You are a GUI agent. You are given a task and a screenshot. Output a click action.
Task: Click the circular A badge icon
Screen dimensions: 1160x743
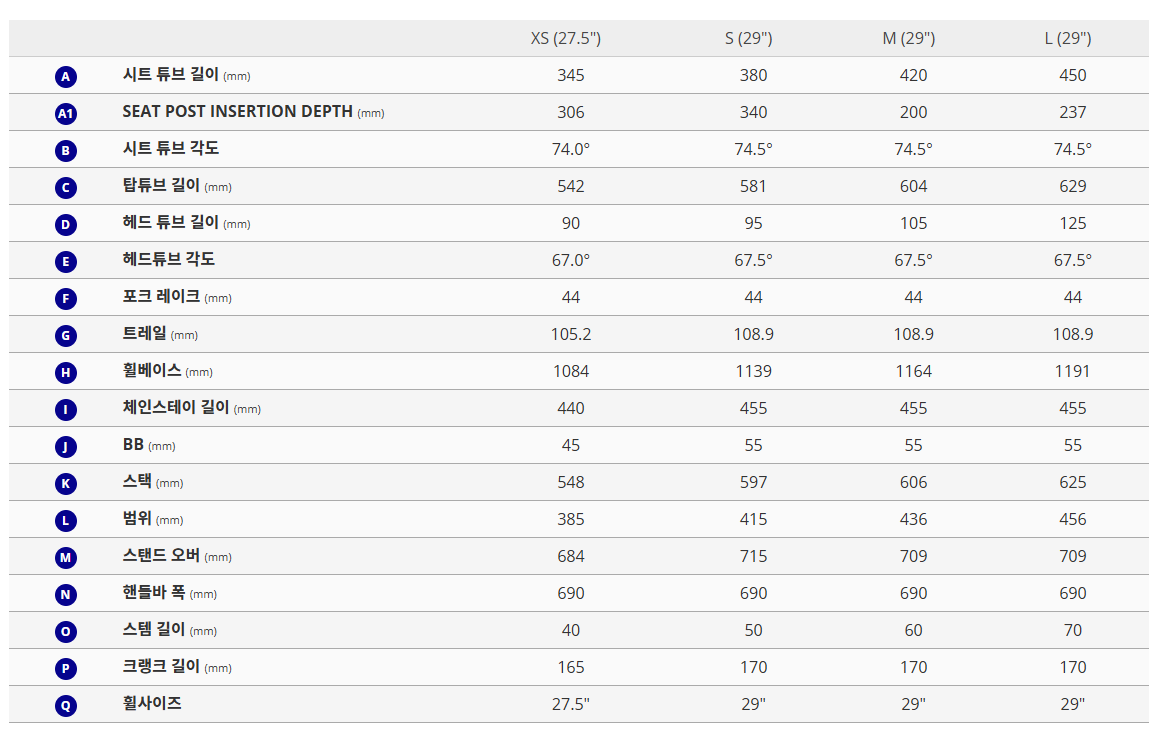(x=66, y=76)
